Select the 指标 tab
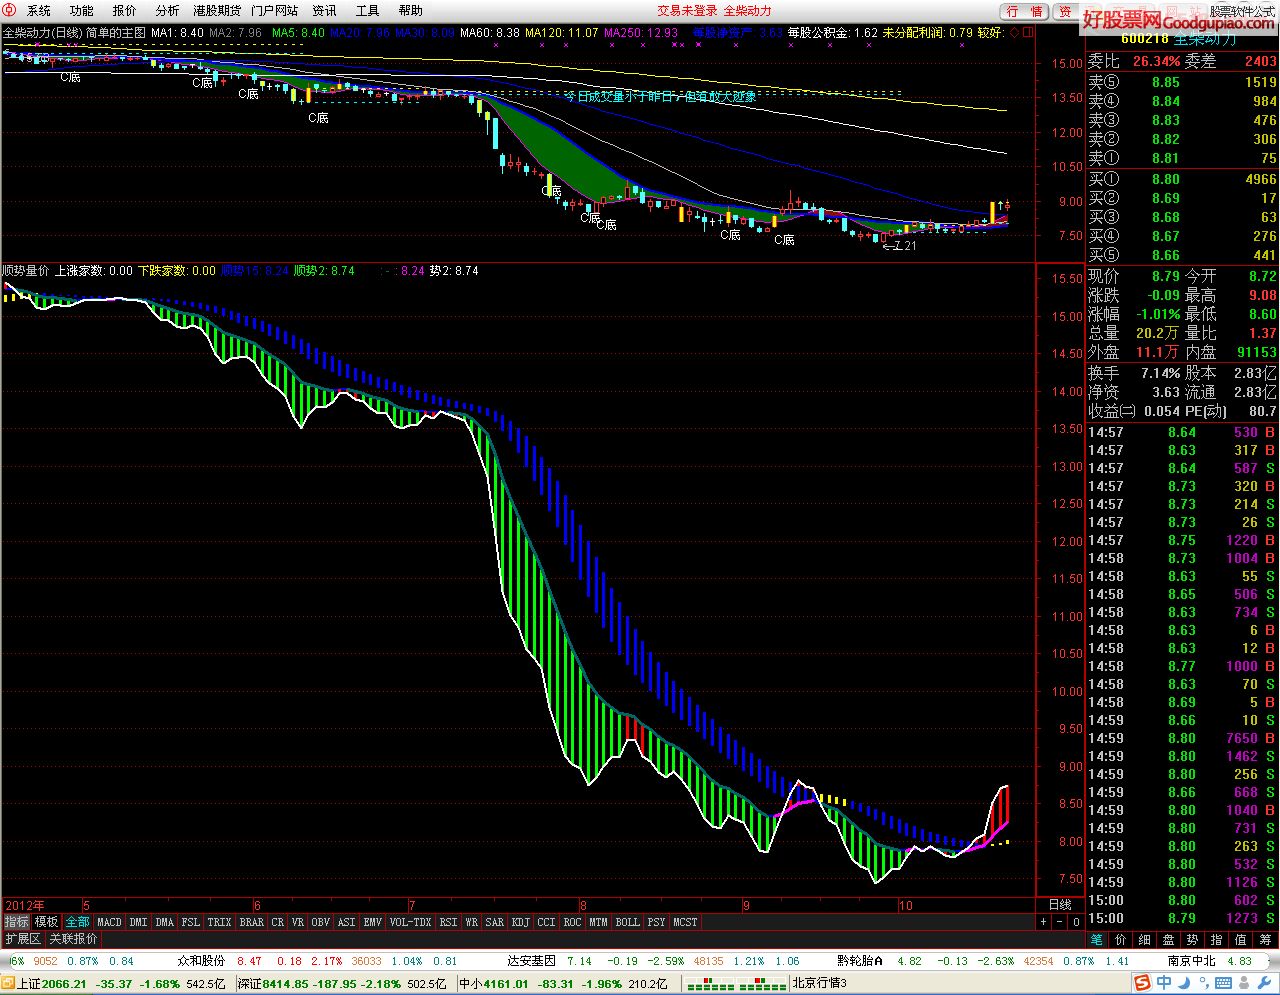Screen dimensions: 1280x995 click(x=17, y=922)
